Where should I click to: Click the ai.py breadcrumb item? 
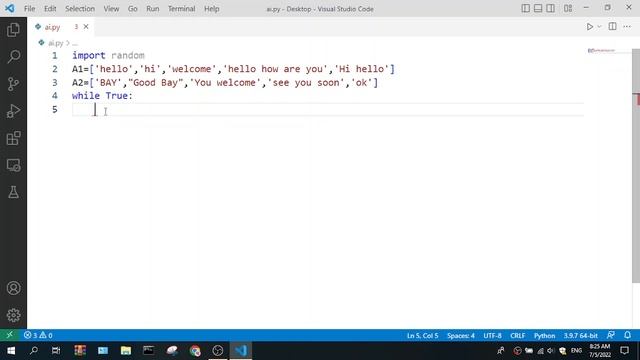pyautogui.click(x=56, y=43)
